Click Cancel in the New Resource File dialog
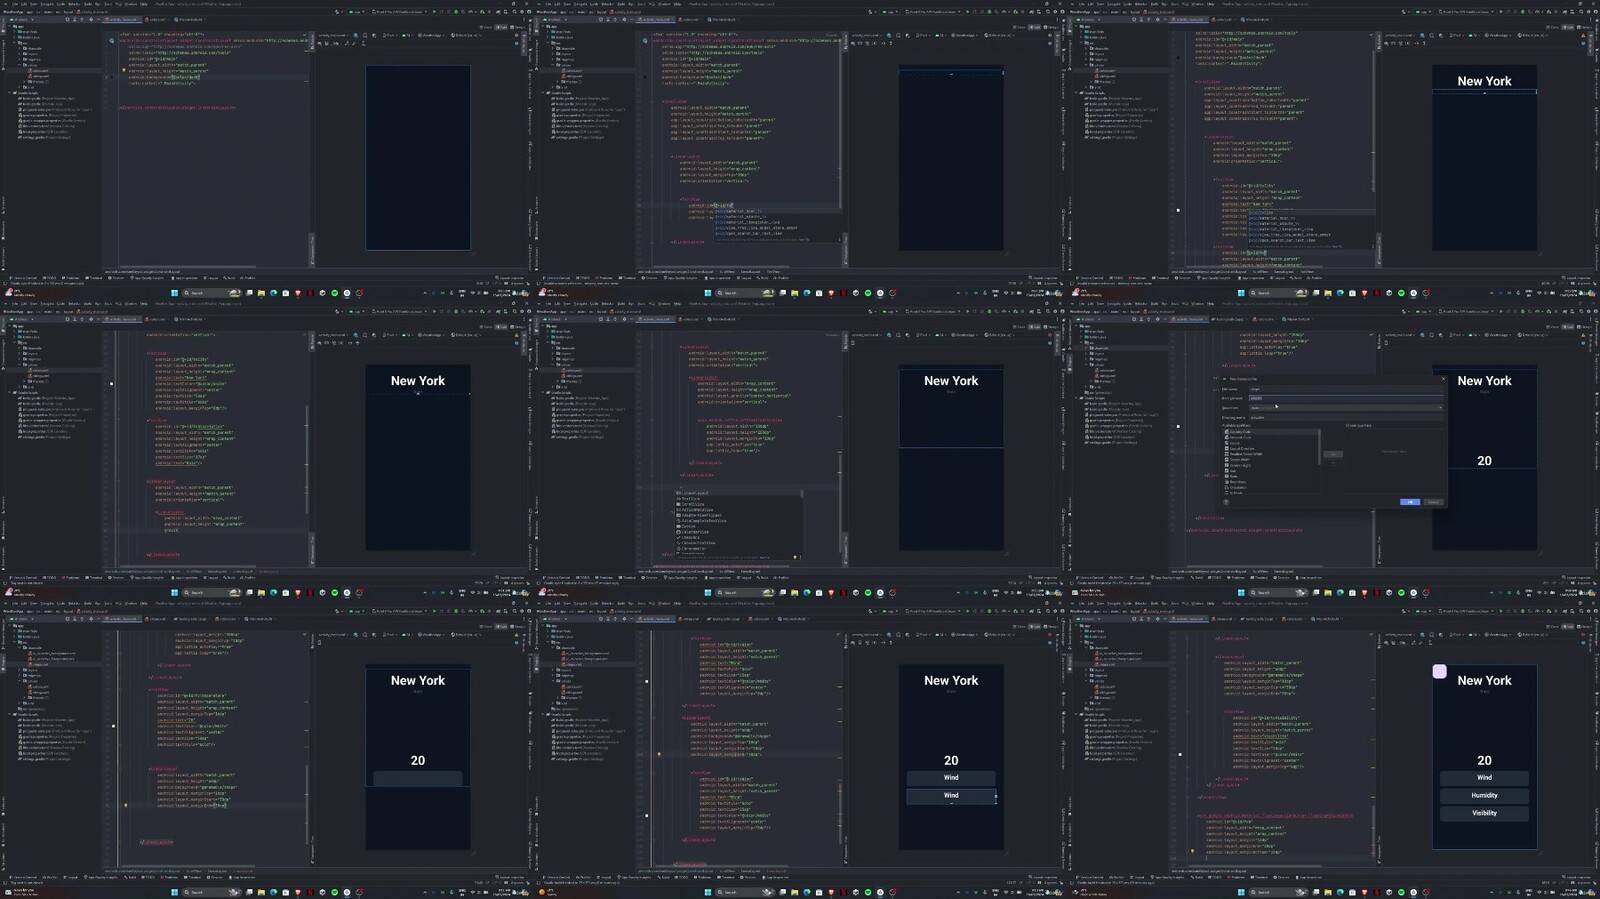This screenshot has width=1600, height=899. [x=1433, y=502]
